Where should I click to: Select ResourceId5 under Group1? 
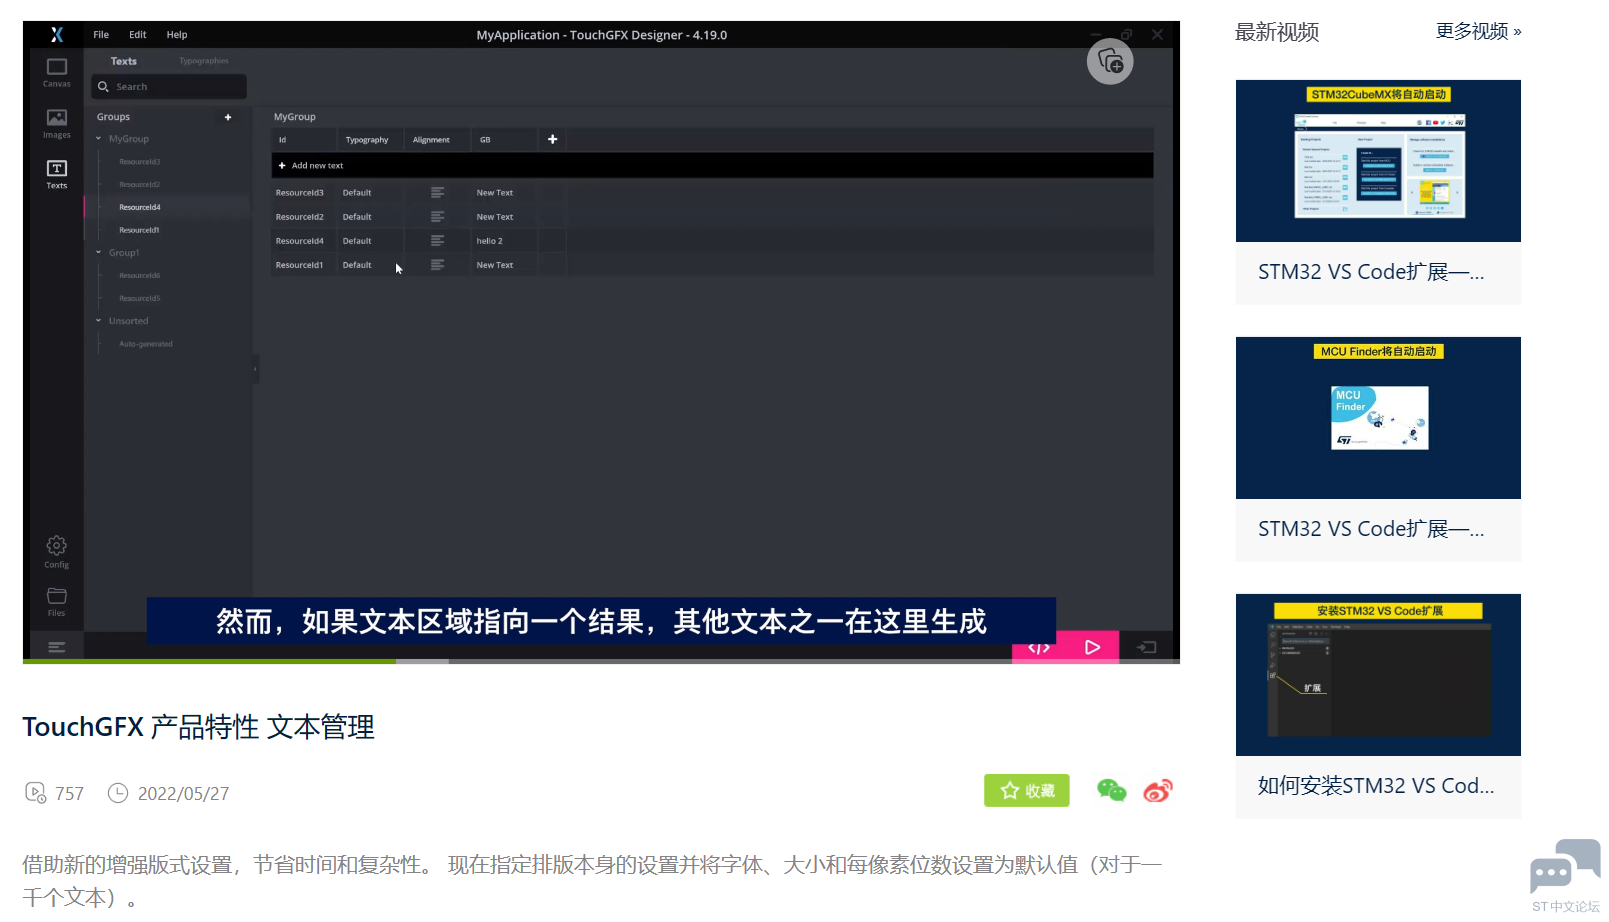(140, 298)
